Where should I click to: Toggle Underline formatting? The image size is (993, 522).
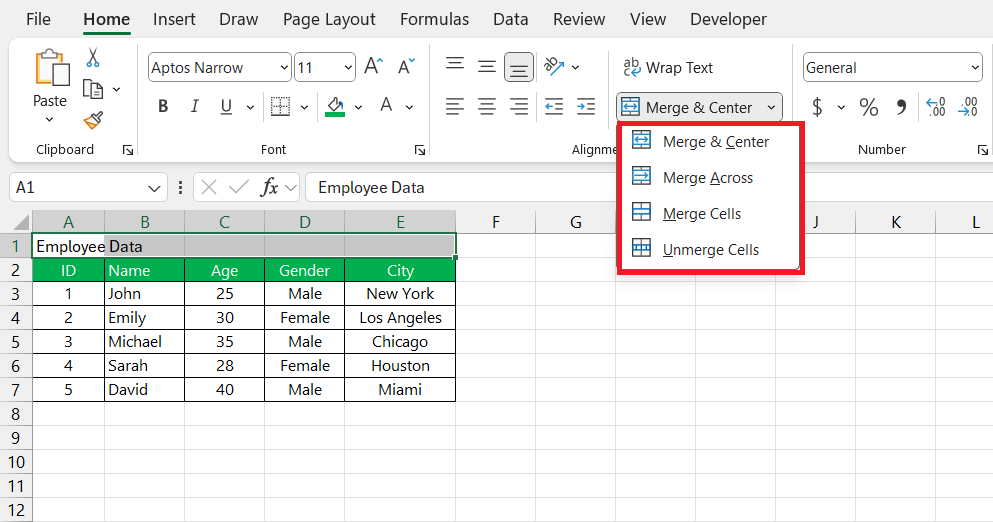[x=226, y=106]
